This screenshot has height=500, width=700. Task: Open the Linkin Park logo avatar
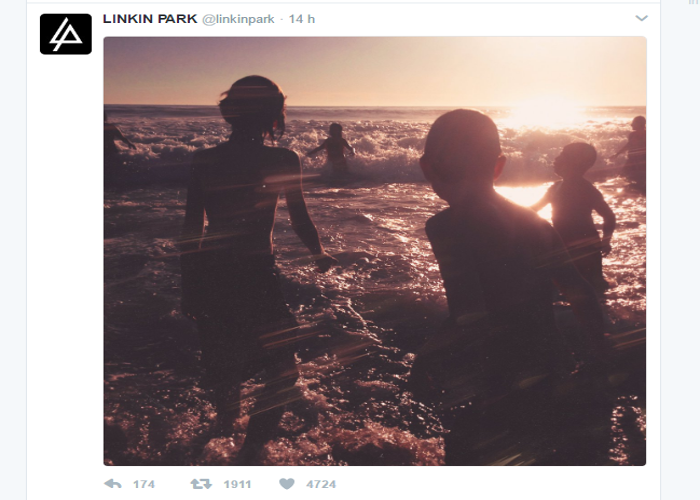(66, 34)
